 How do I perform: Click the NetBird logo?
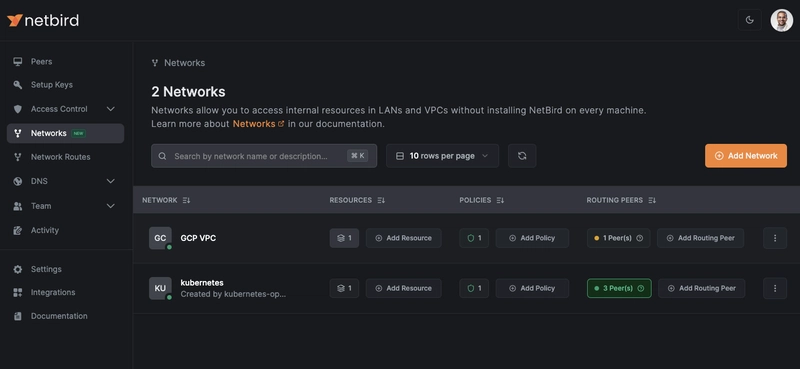pyautogui.click(x=43, y=20)
